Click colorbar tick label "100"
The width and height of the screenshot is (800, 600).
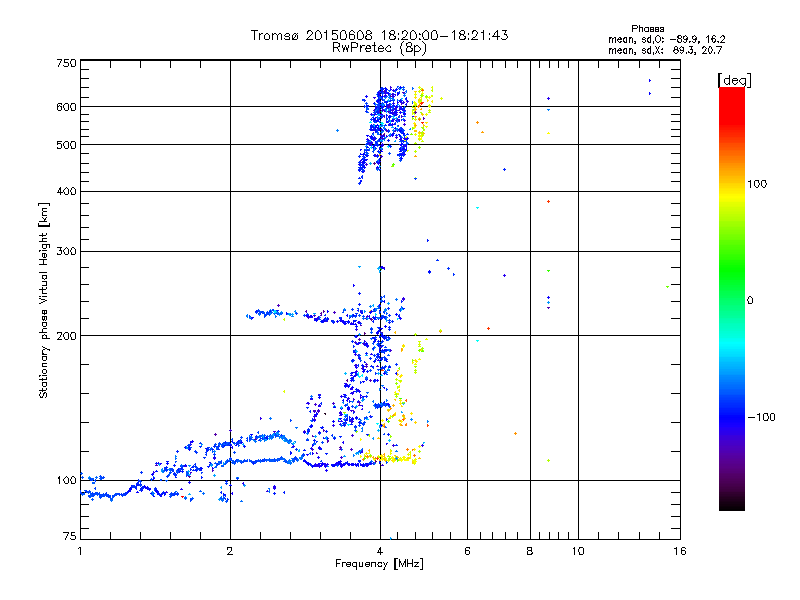757,184
